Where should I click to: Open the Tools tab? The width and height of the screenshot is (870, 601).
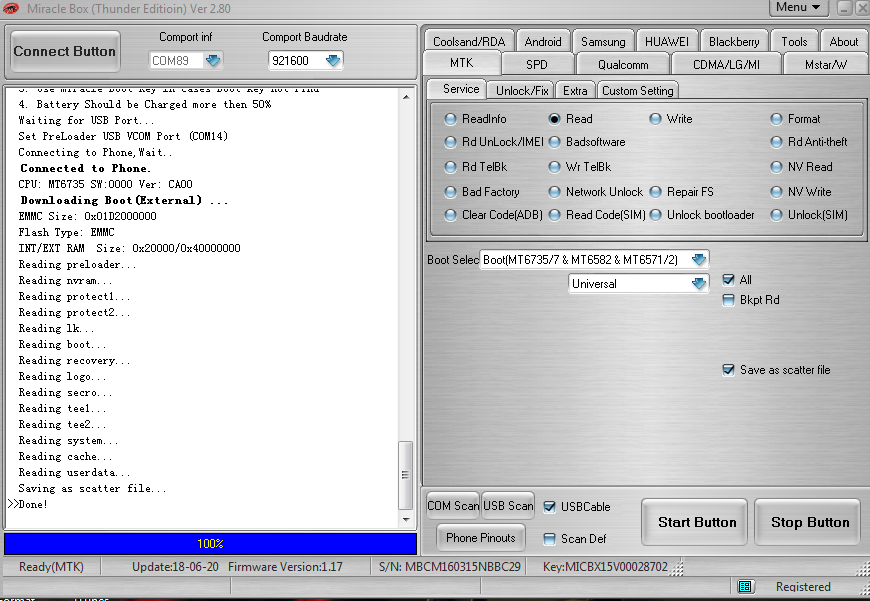coord(794,42)
